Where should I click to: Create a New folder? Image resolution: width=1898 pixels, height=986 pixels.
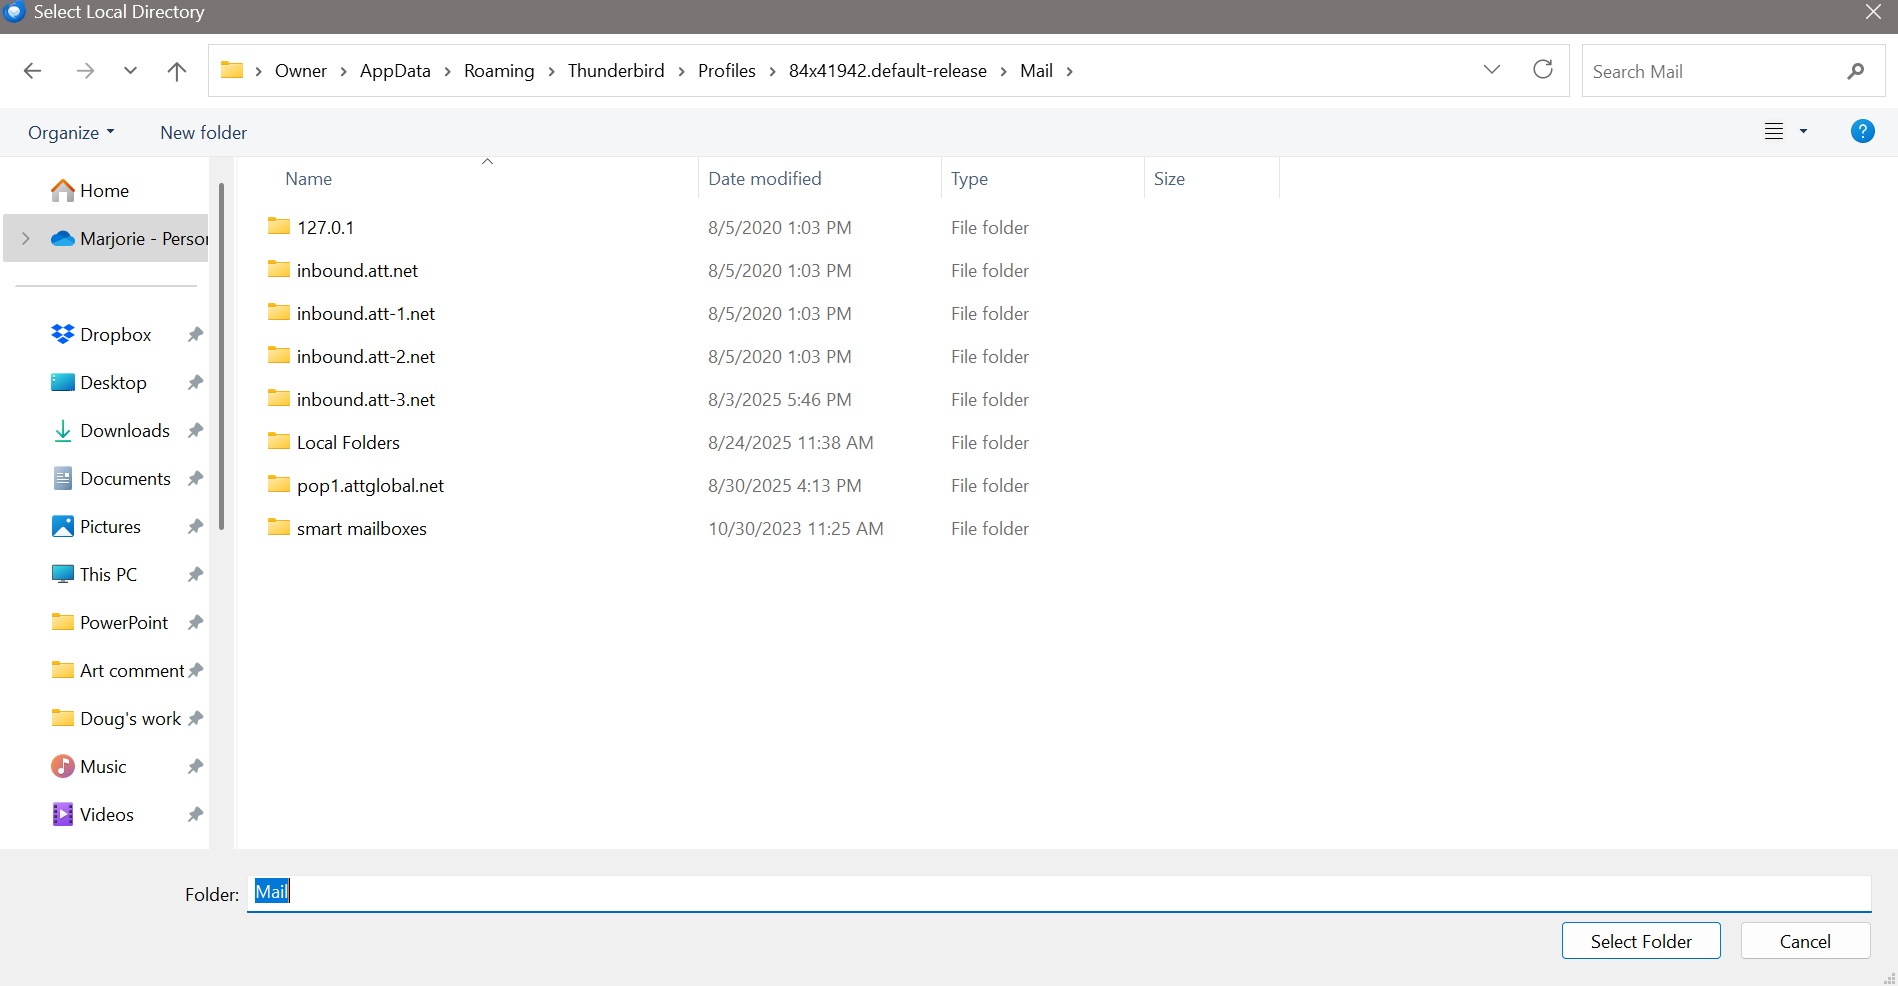203,133
